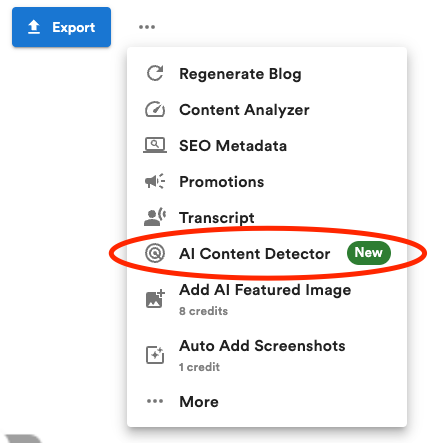Click the Content Analyzer gauge icon

[x=155, y=110]
